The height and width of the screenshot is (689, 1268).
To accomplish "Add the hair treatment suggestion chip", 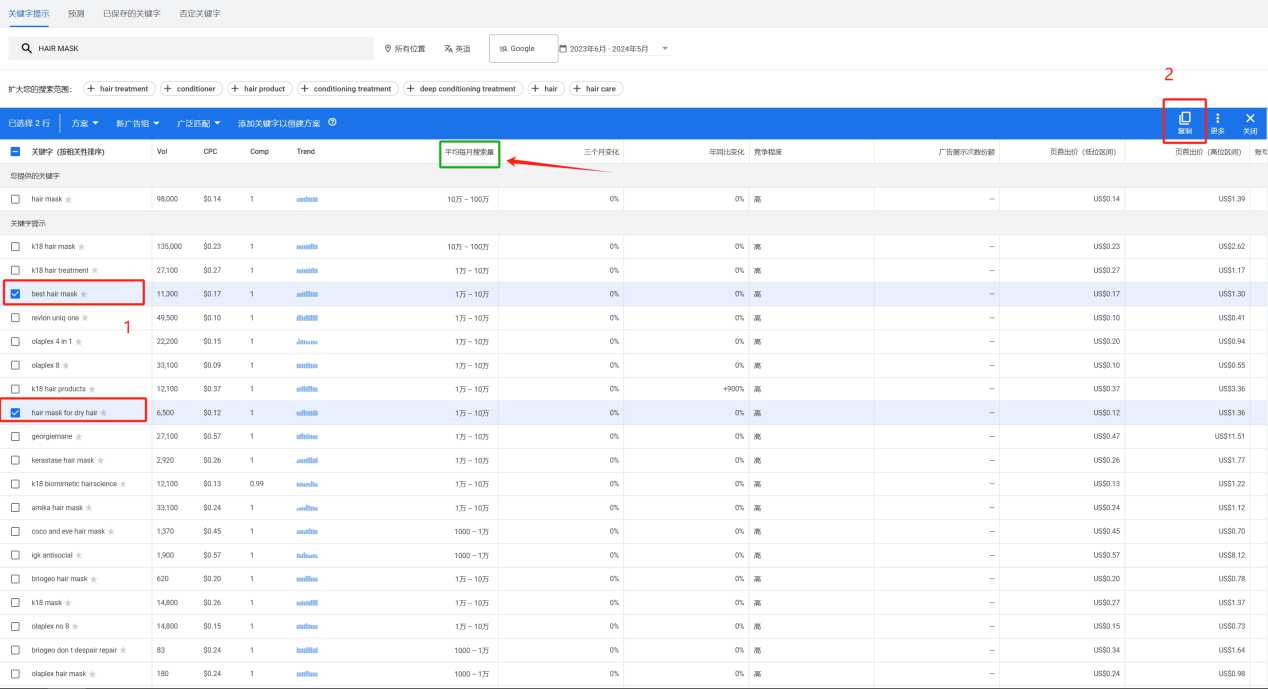I will pos(118,89).
